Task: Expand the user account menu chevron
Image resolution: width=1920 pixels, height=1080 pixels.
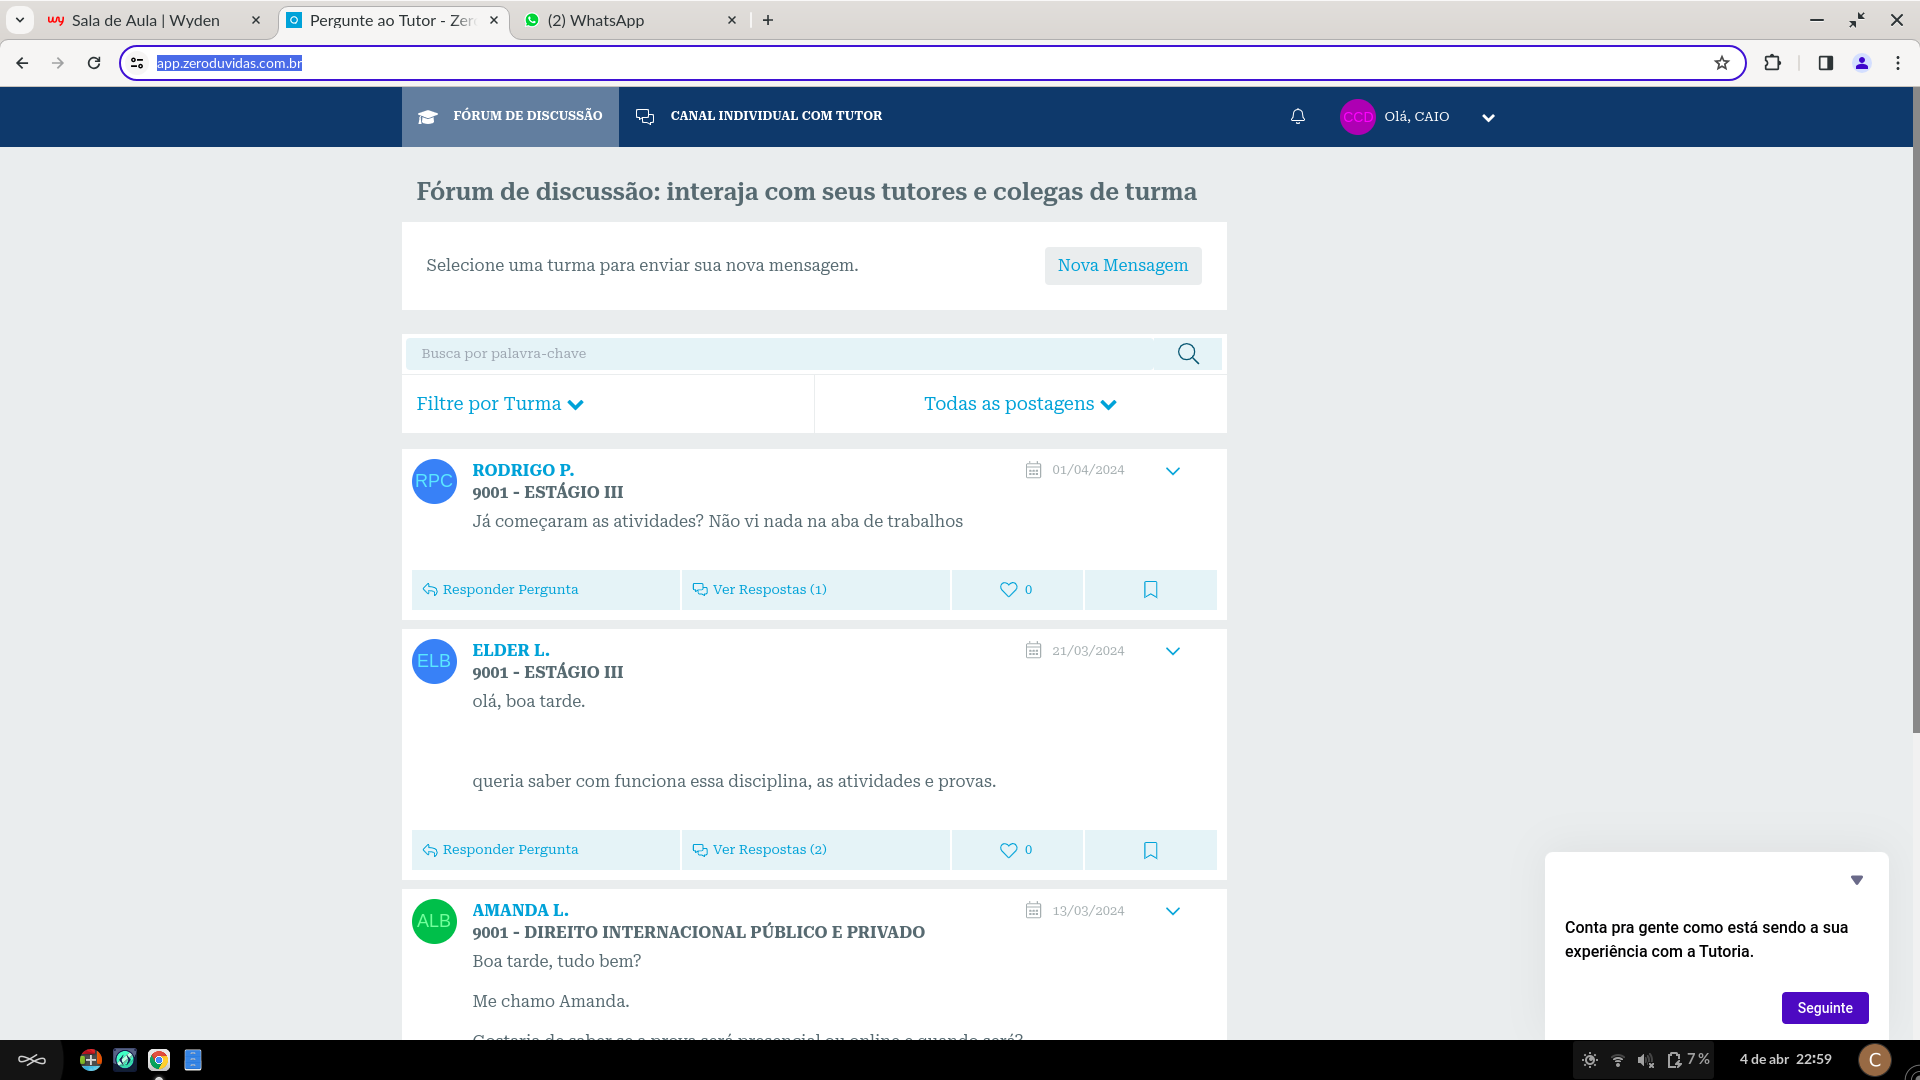Action: tap(1488, 118)
